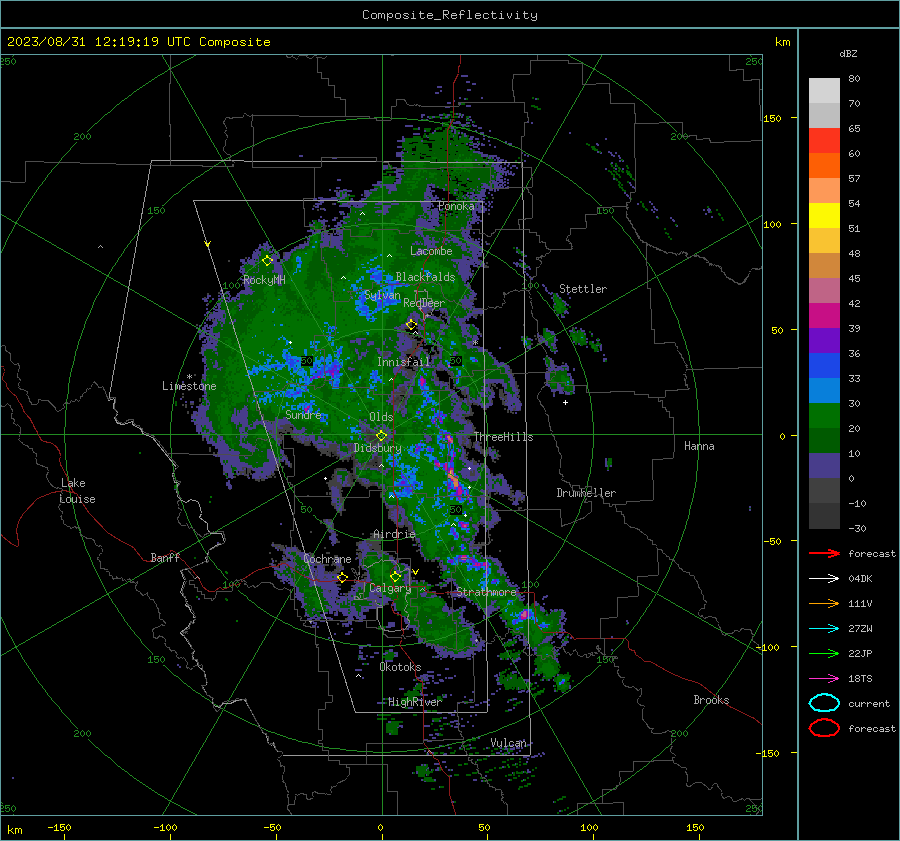The width and height of the screenshot is (900, 841).
Task: Click the 18TS legend text
Action: click(860, 679)
